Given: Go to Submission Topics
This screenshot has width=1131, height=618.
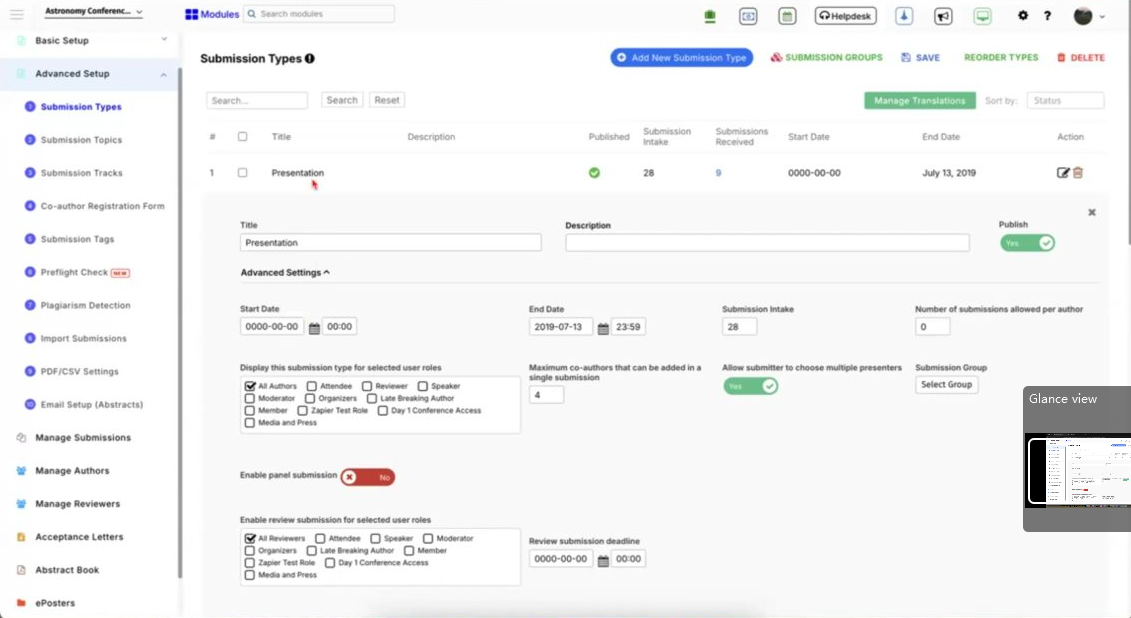Looking at the screenshot, I should point(81,140).
